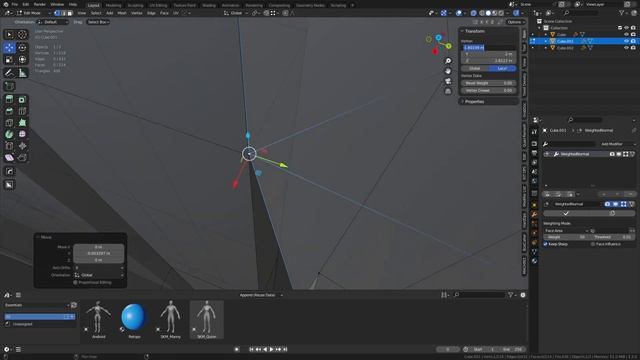This screenshot has width=640, height=360.
Task: Open the Options dropdown in viewport header
Action: click(515, 22)
